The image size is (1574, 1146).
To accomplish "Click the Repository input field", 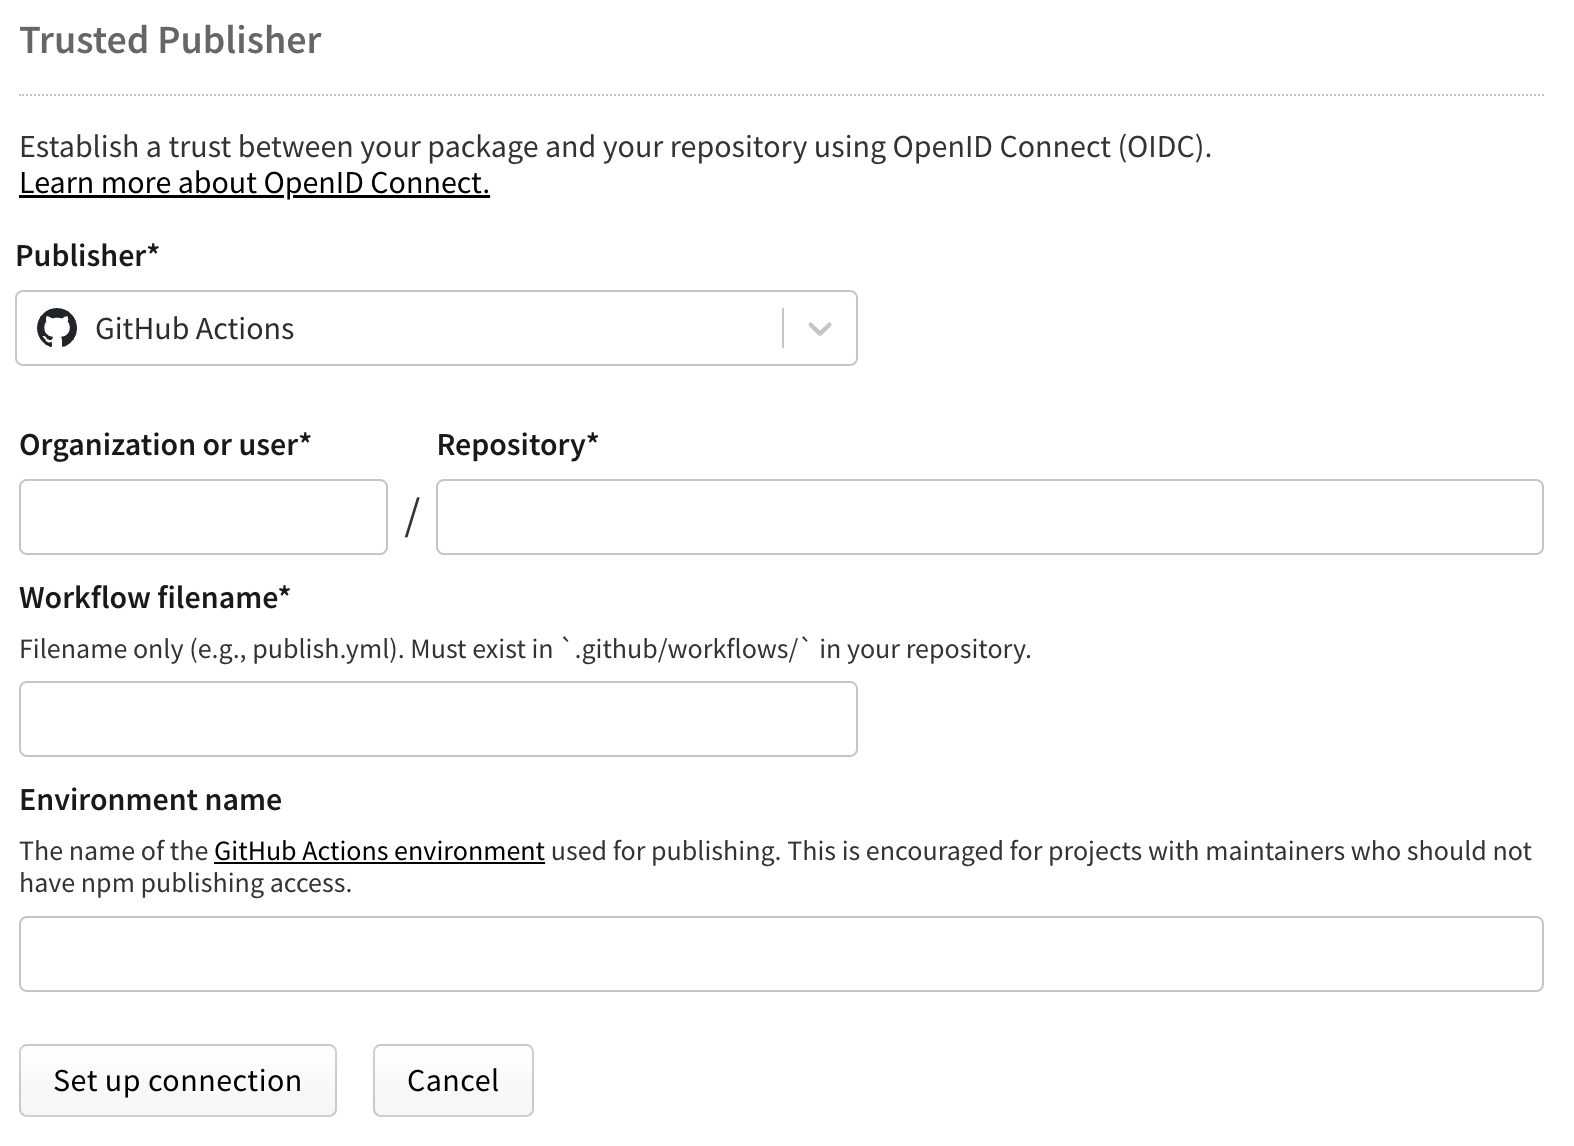I will pos(990,517).
